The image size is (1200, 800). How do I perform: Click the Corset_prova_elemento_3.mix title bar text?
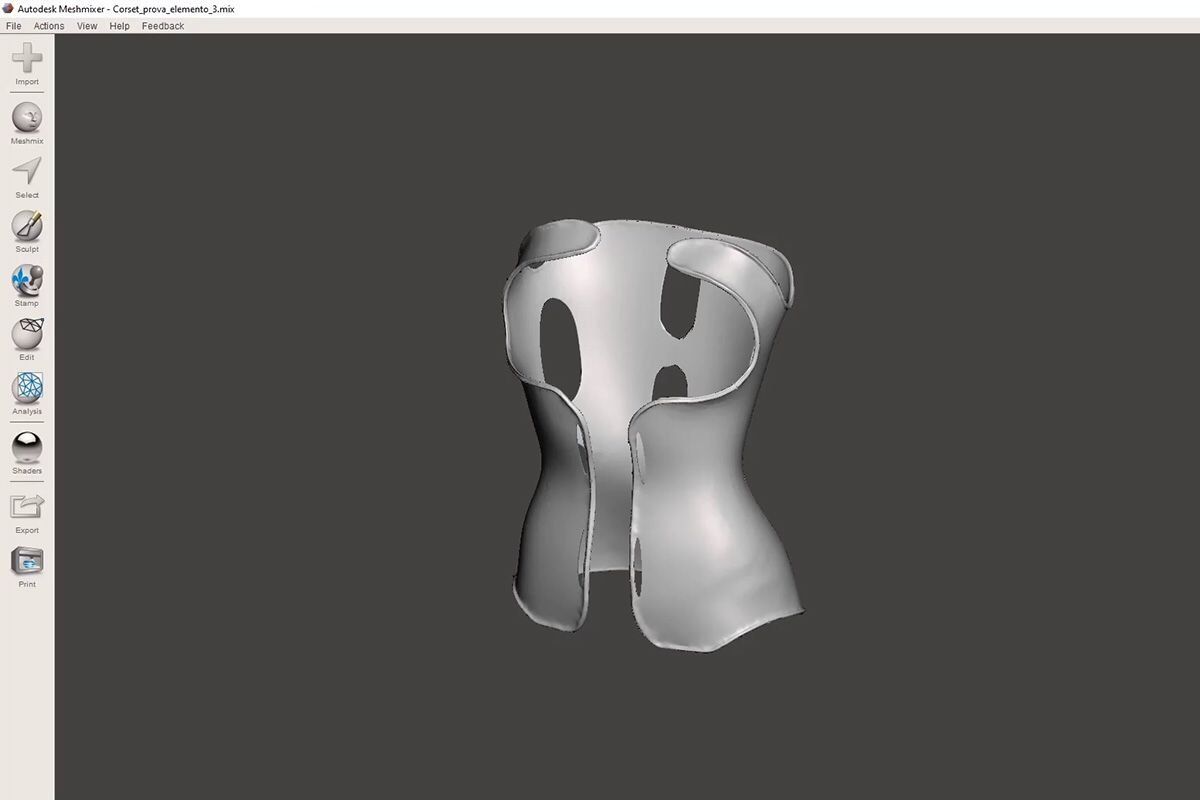172,8
